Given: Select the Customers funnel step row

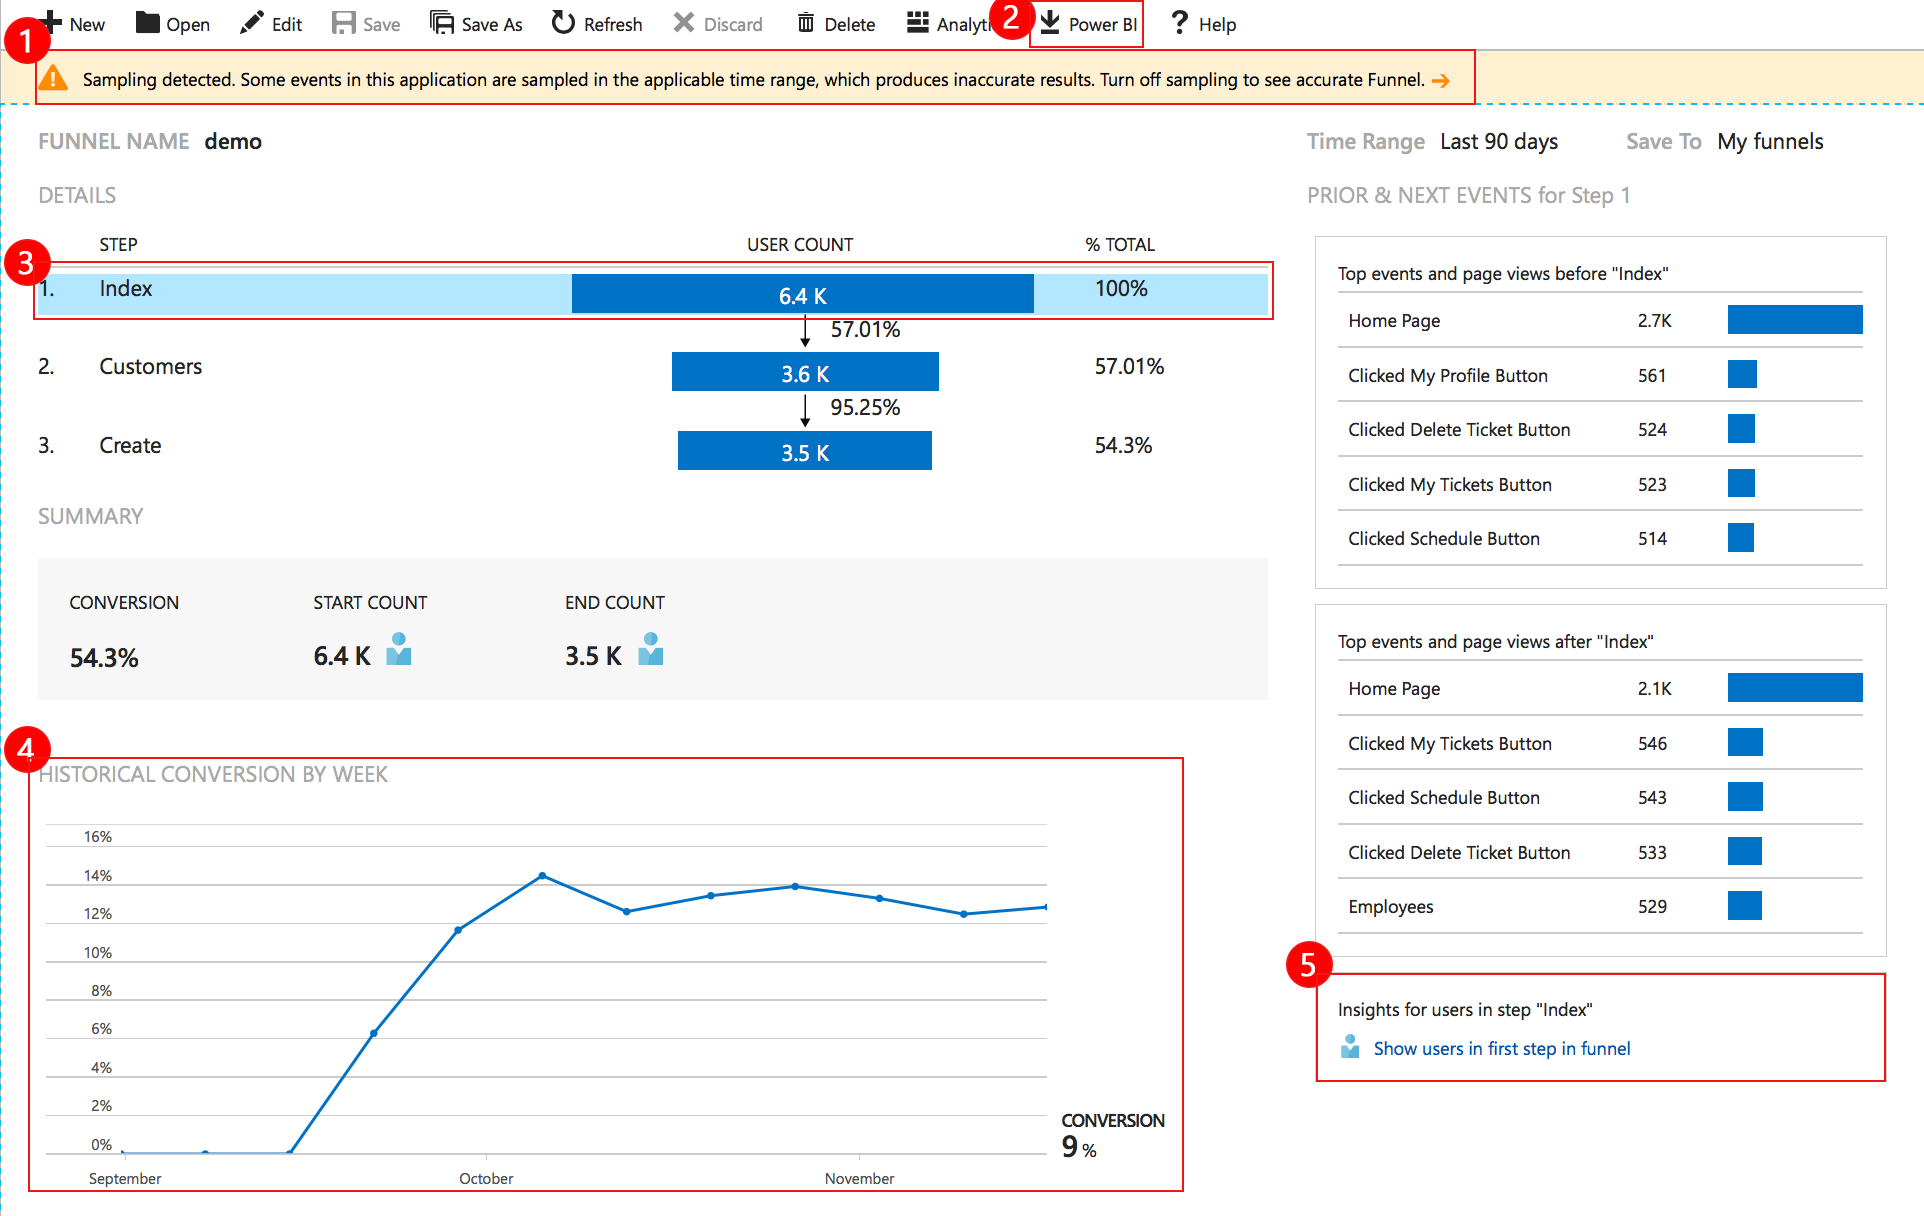Looking at the screenshot, I should point(150,367).
